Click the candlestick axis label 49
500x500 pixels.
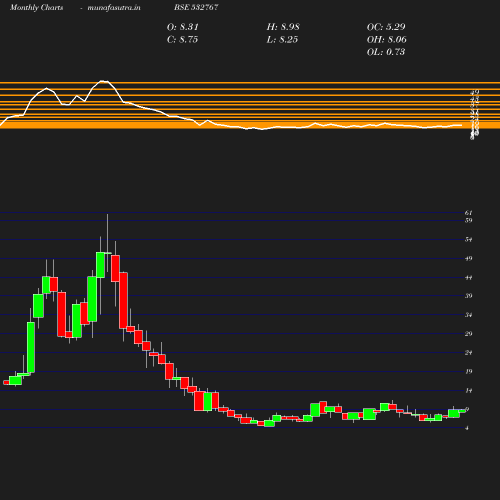pyautogui.click(x=468, y=258)
